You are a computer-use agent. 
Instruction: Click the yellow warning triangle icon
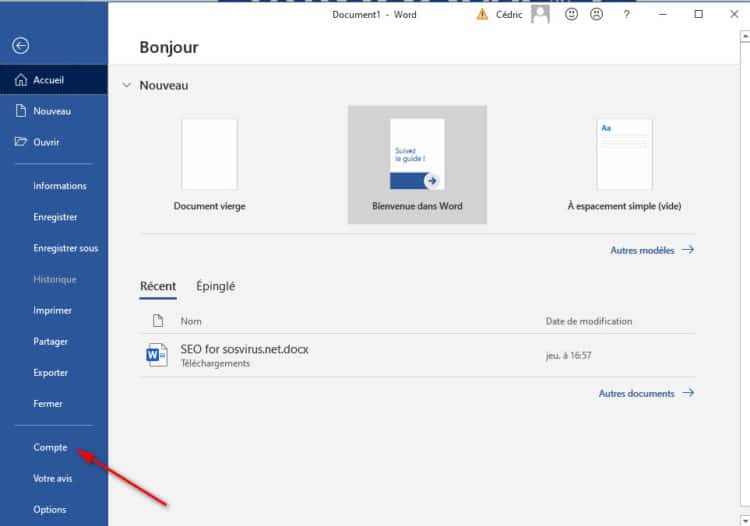pyautogui.click(x=482, y=14)
